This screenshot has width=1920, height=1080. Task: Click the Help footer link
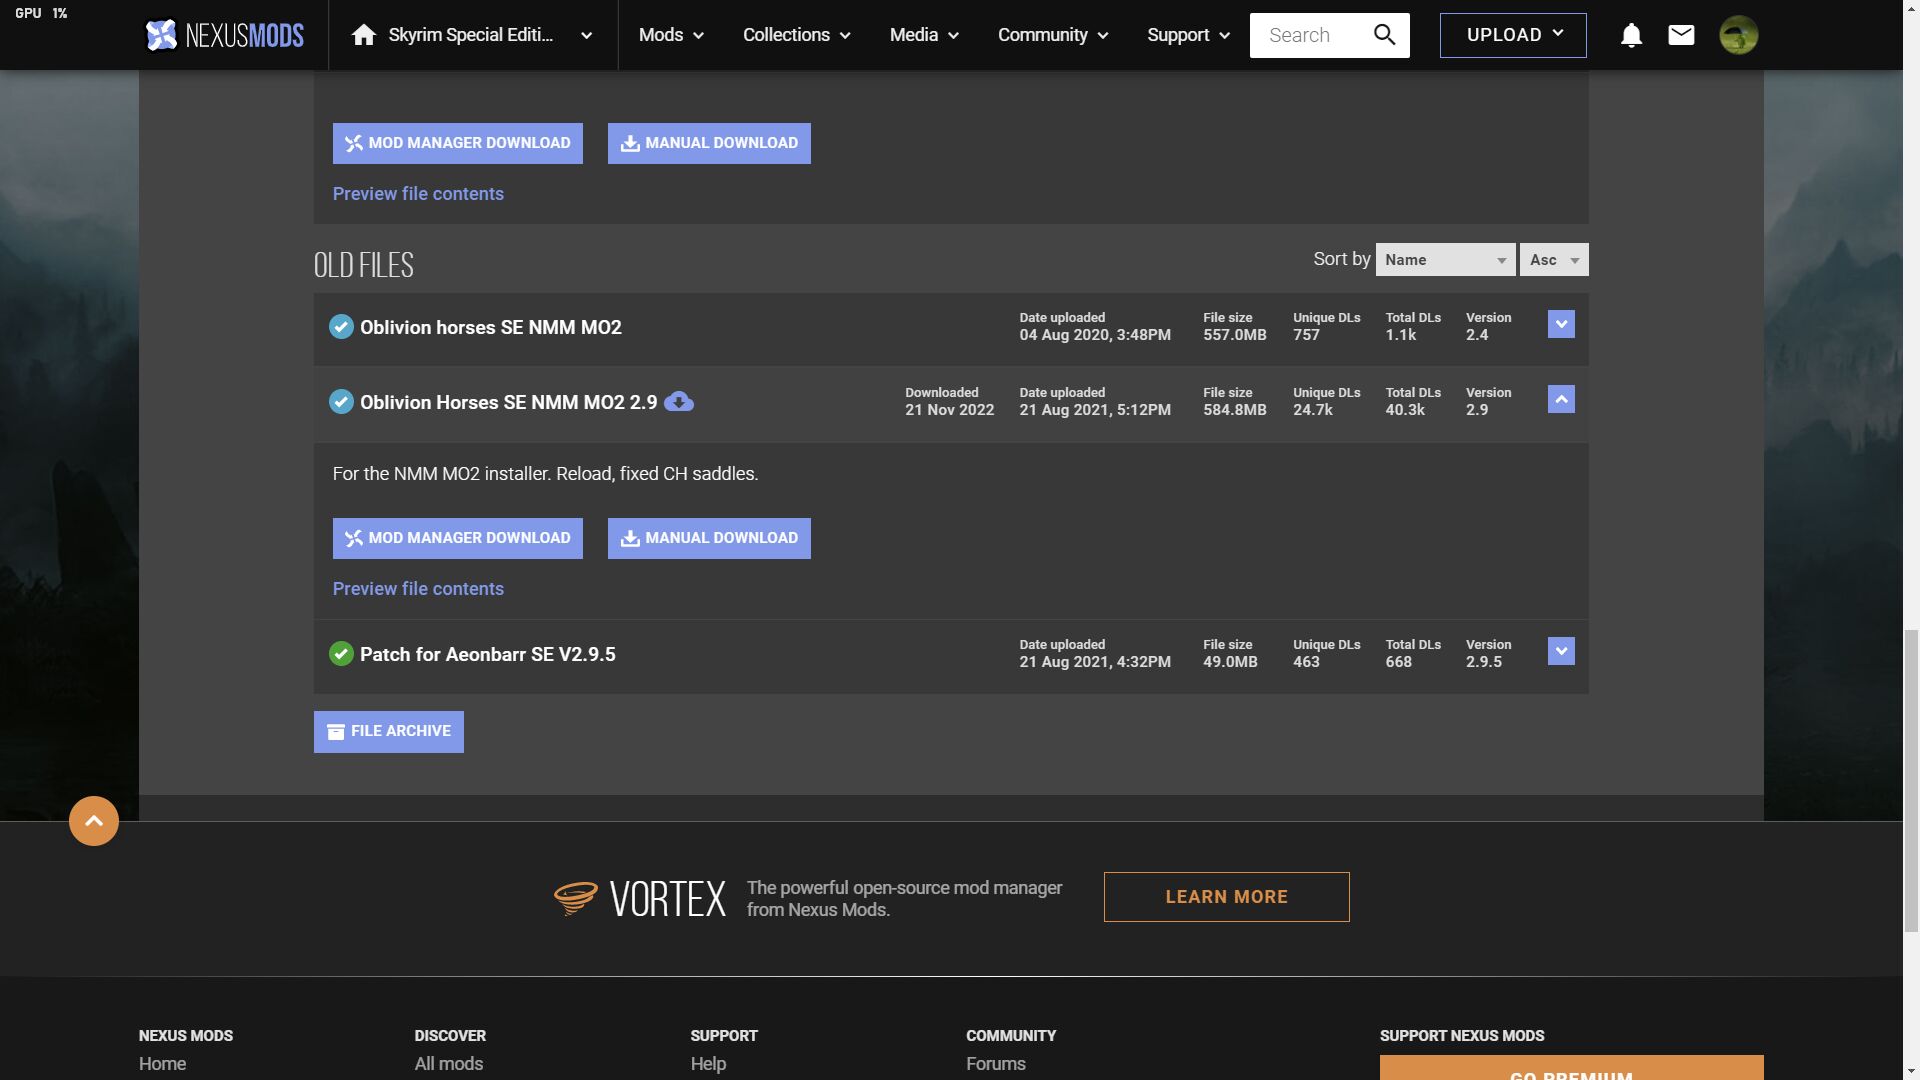click(708, 1064)
